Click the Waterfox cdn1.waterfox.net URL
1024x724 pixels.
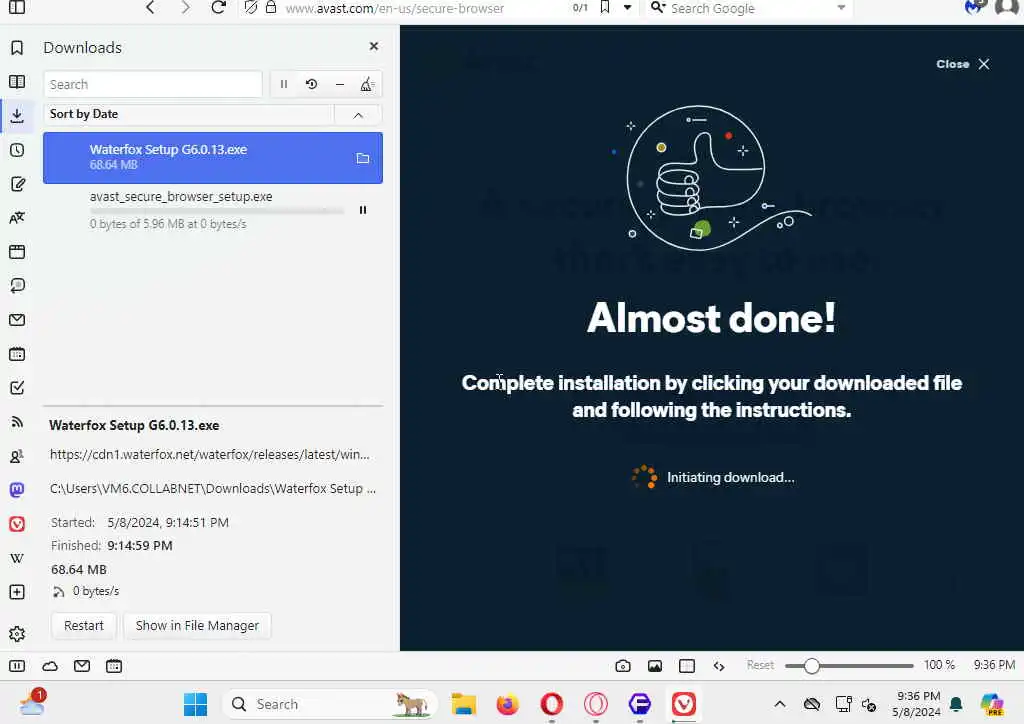(x=210, y=454)
